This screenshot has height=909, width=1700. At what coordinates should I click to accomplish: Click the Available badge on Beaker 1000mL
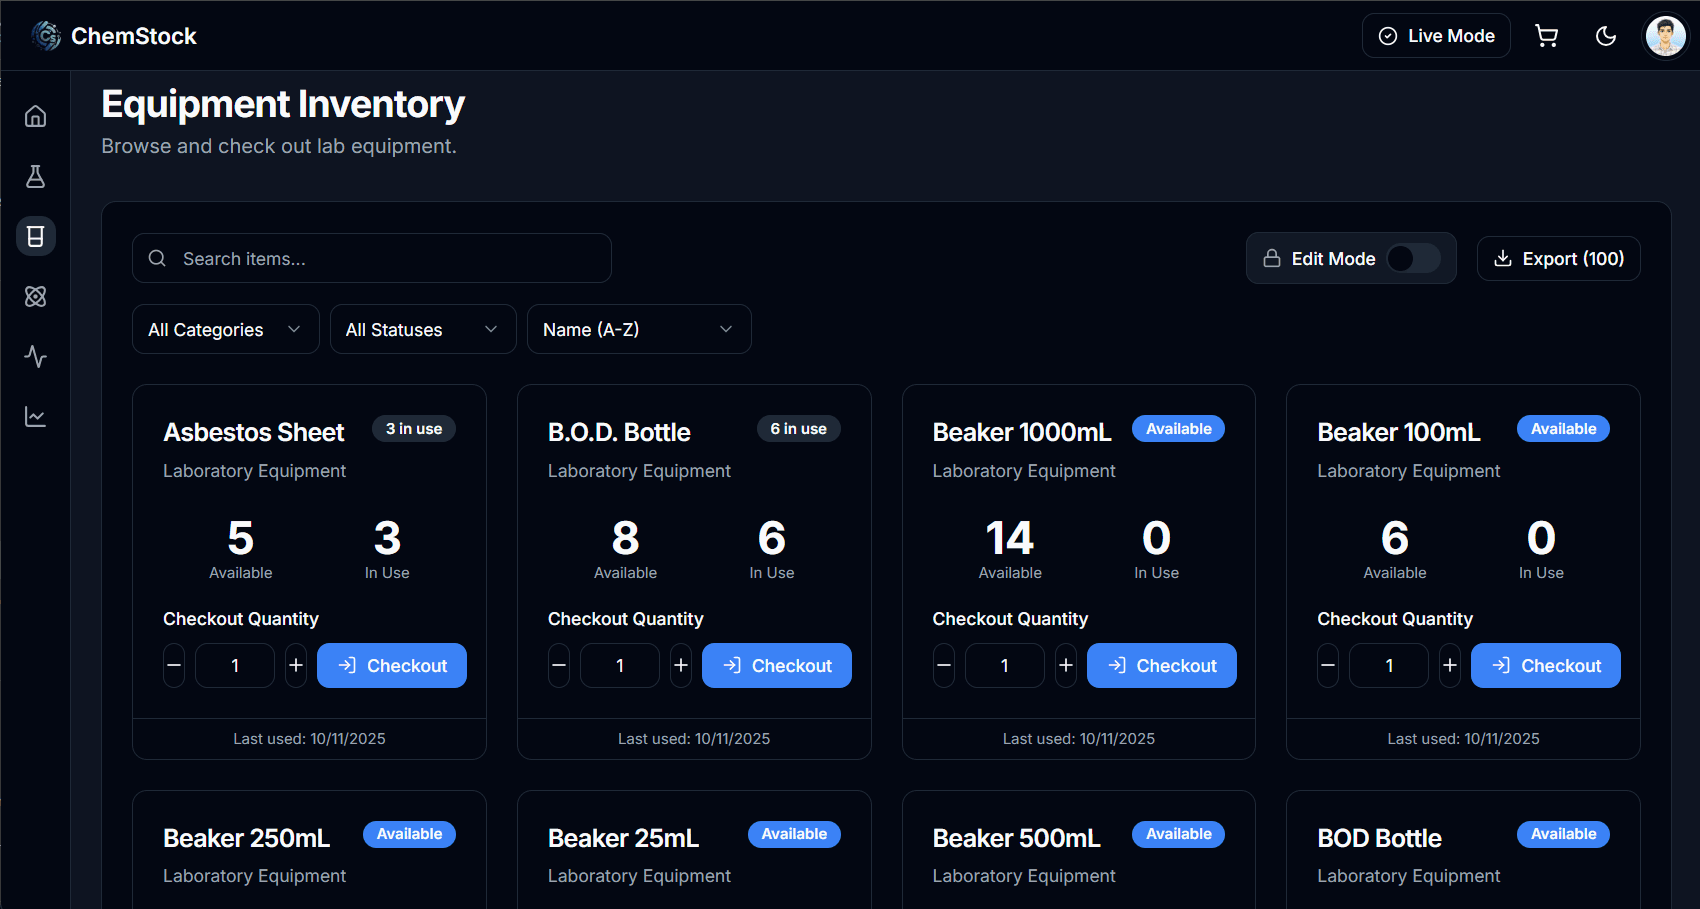[x=1179, y=429]
